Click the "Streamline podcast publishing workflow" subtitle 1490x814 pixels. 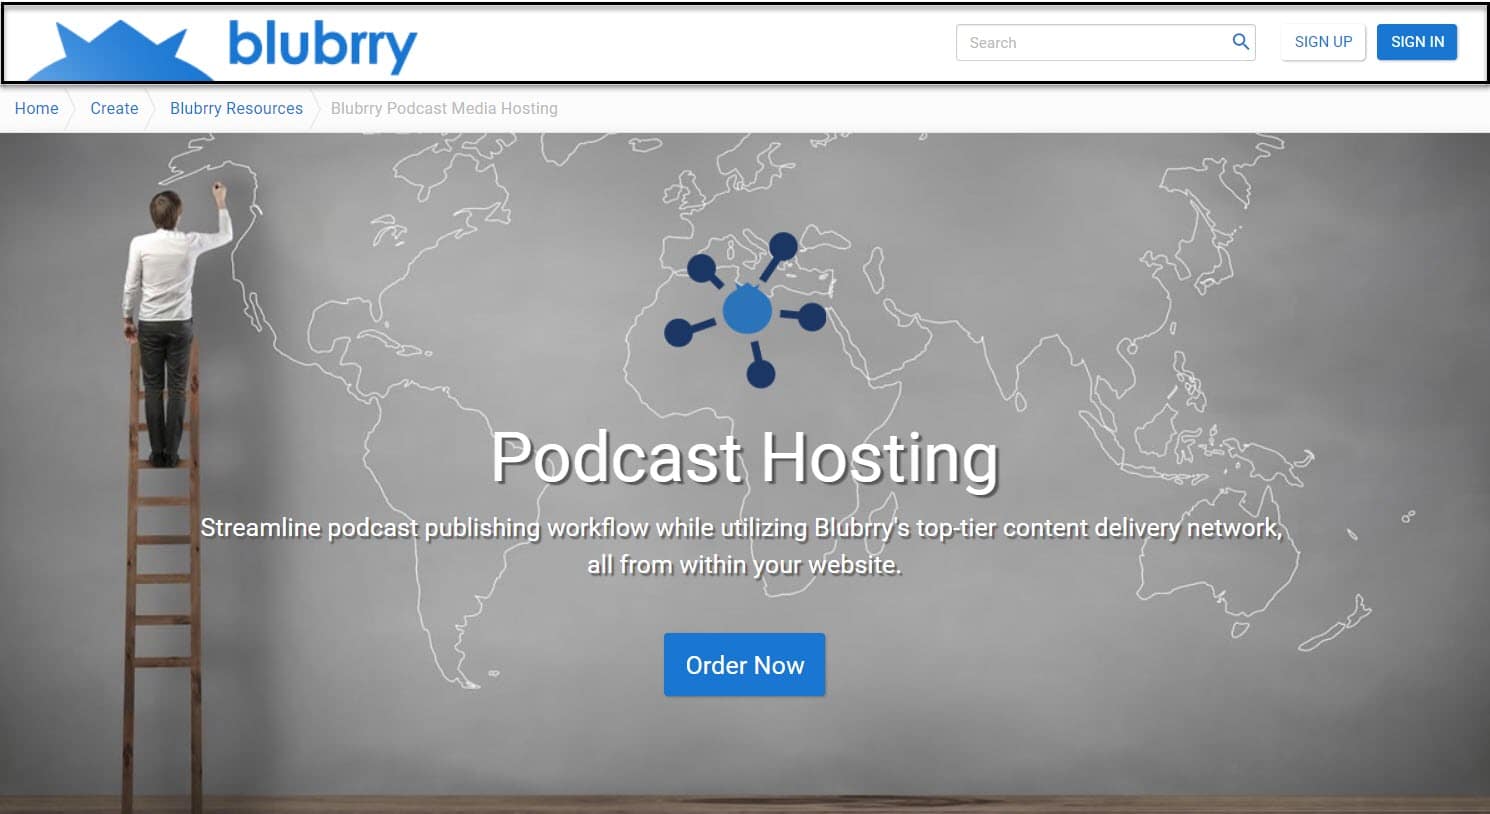[742, 546]
